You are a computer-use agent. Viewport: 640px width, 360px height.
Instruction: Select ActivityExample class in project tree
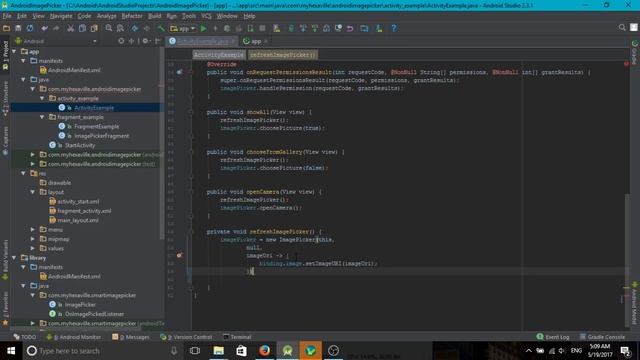click(x=94, y=108)
